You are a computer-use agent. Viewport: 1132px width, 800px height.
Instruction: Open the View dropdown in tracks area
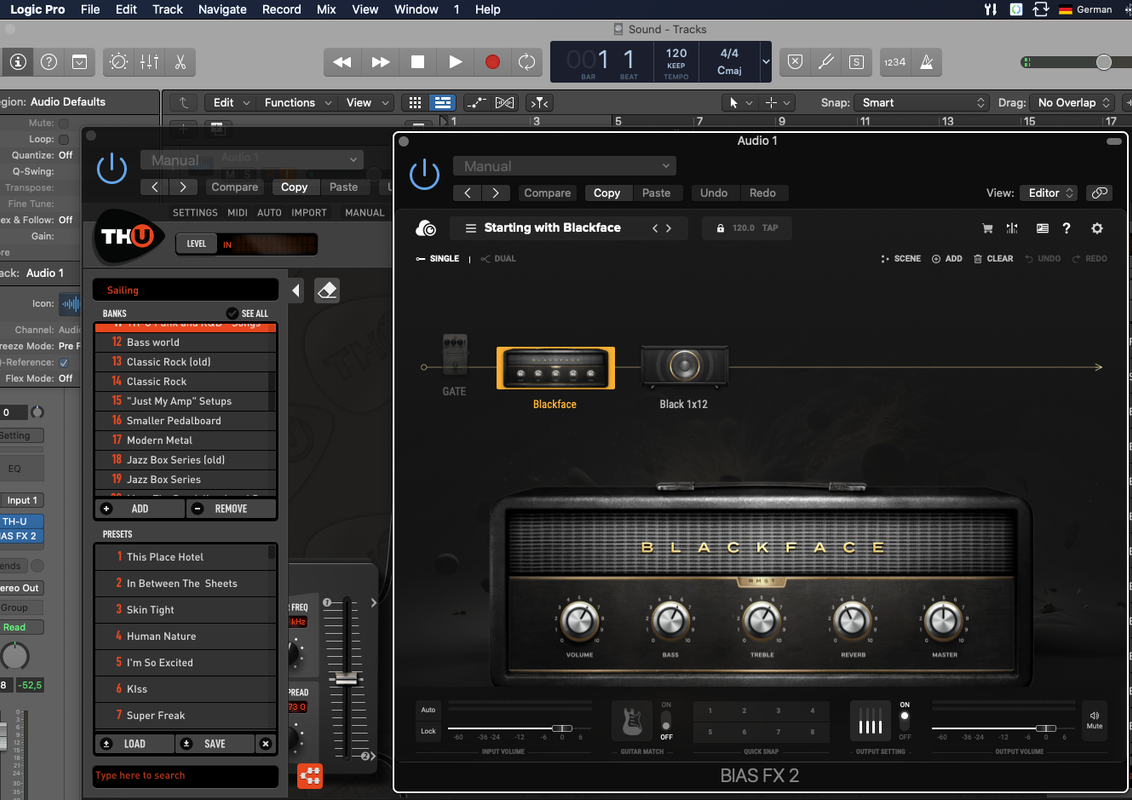[367, 103]
